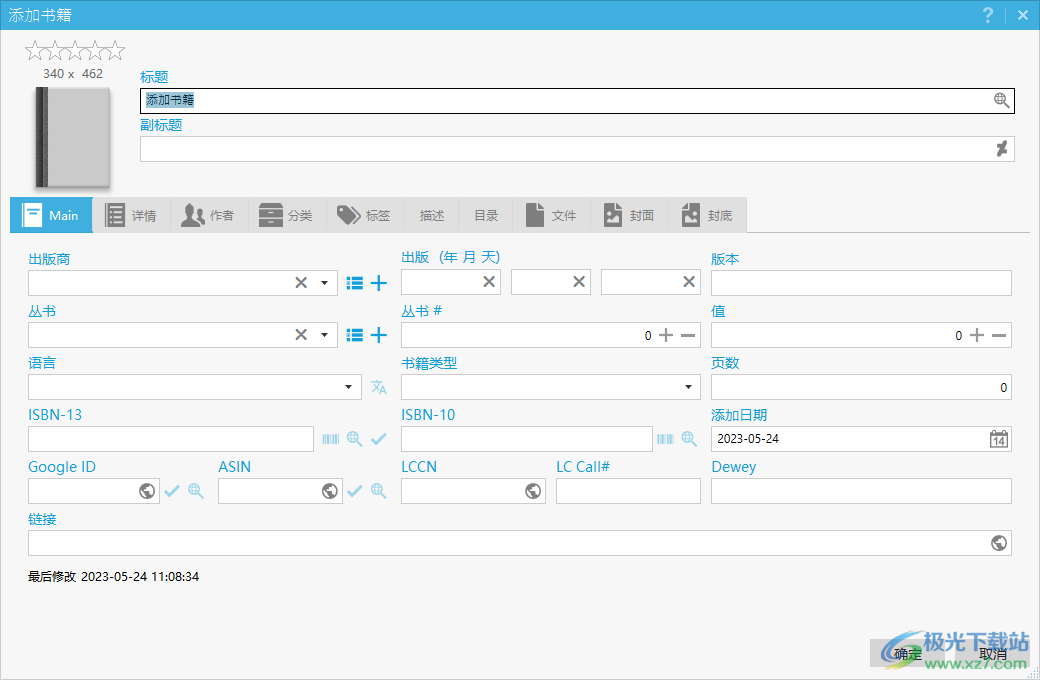Image resolution: width=1040 pixels, height=680 pixels.
Task: Set rating to three stars
Action: point(75,50)
